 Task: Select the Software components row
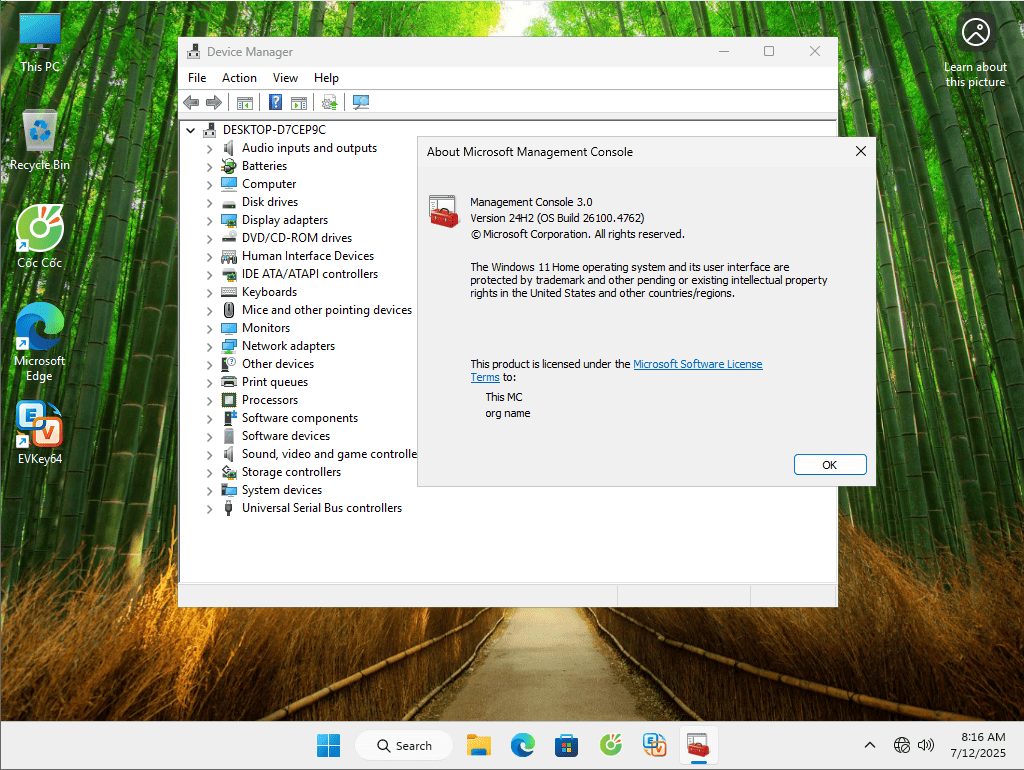[300, 418]
